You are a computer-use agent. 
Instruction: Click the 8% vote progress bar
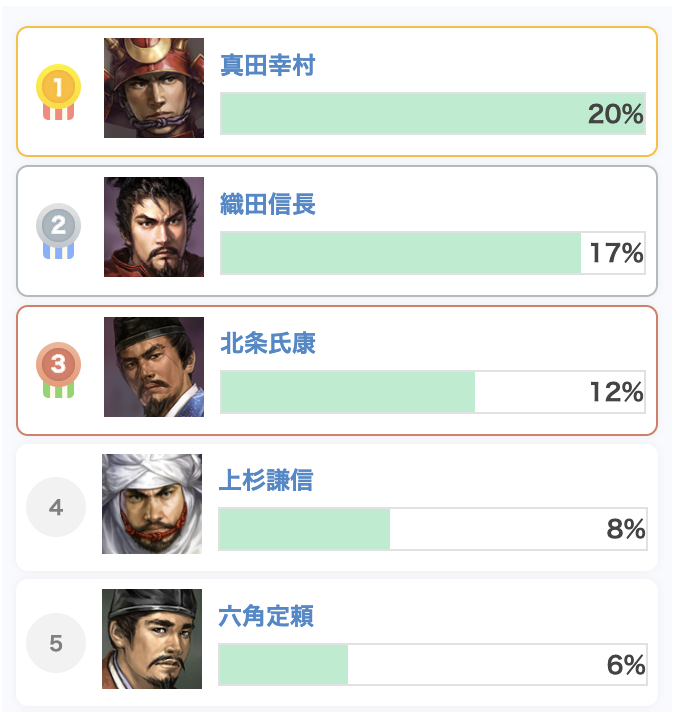click(x=432, y=529)
